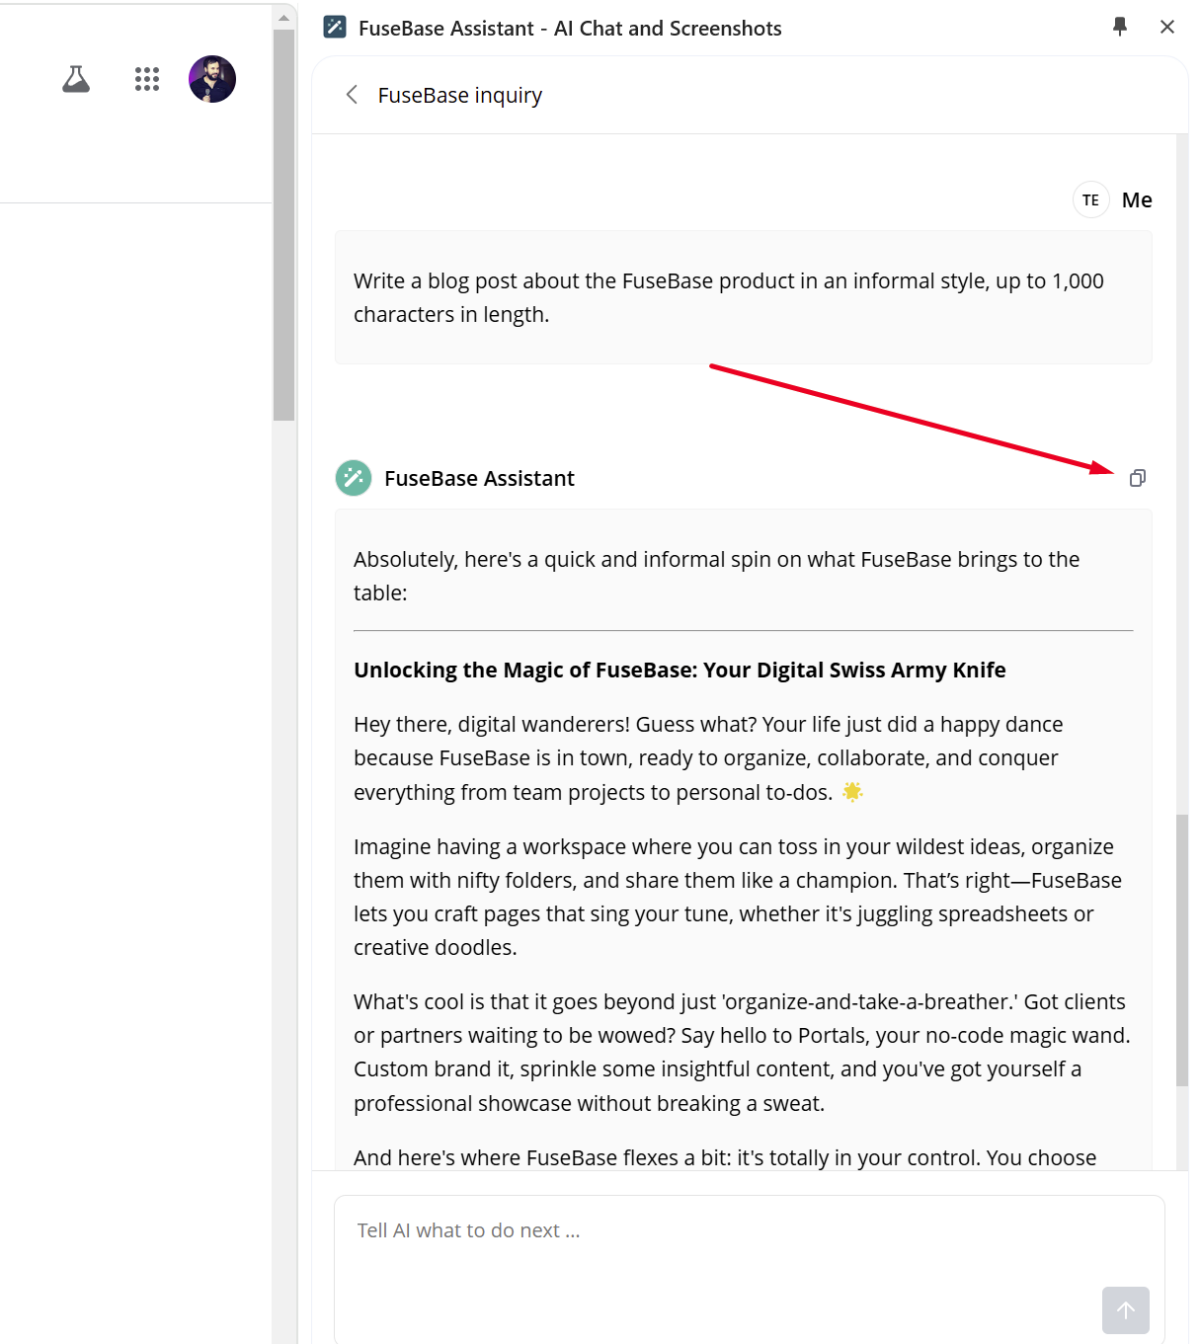Viewport: 1200px width, 1344px height.
Task: Open the profile avatar photo
Action: click(x=210, y=79)
